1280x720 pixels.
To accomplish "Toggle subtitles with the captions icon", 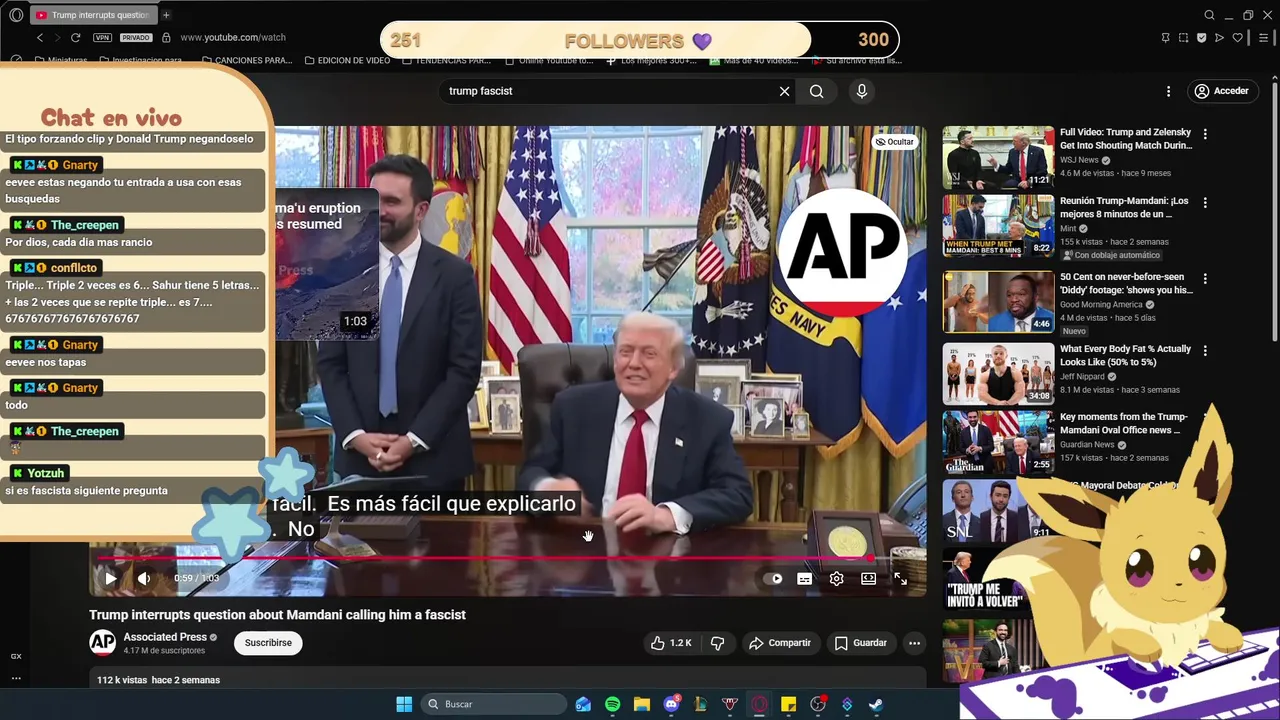I will (x=804, y=578).
